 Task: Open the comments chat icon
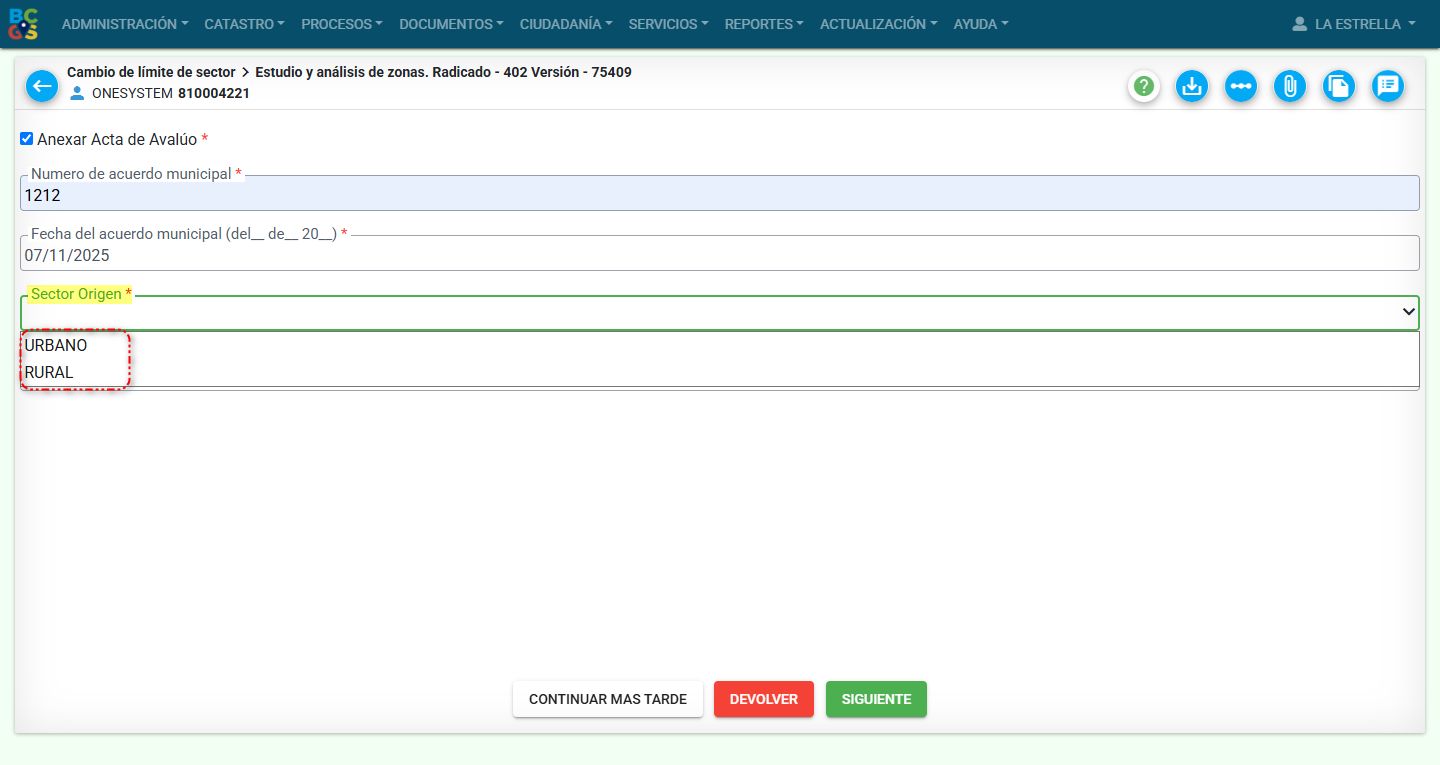click(x=1388, y=87)
